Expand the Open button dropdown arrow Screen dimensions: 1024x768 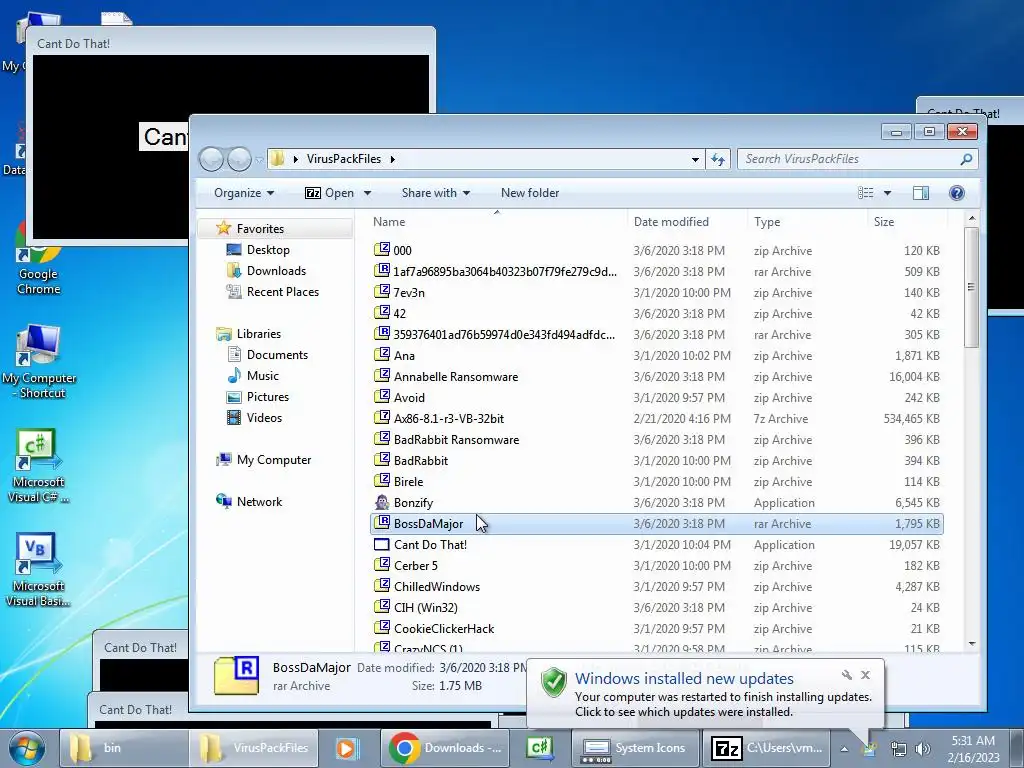(368, 193)
